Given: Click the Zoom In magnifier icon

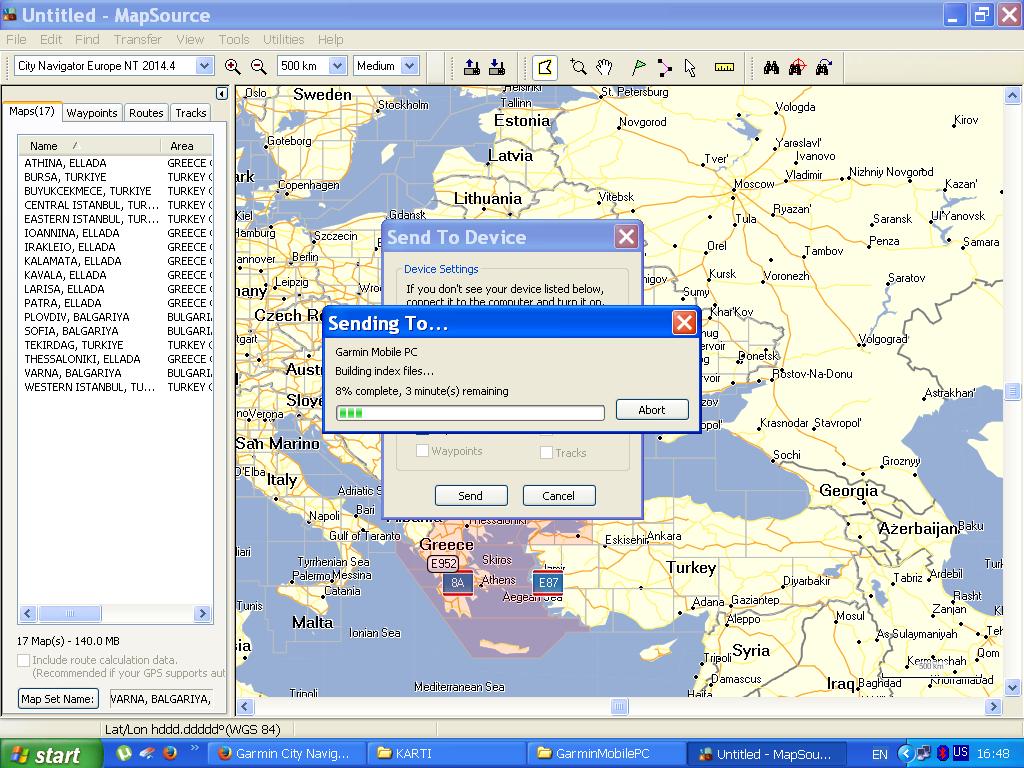Looking at the screenshot, I should (x=233, y=67).
